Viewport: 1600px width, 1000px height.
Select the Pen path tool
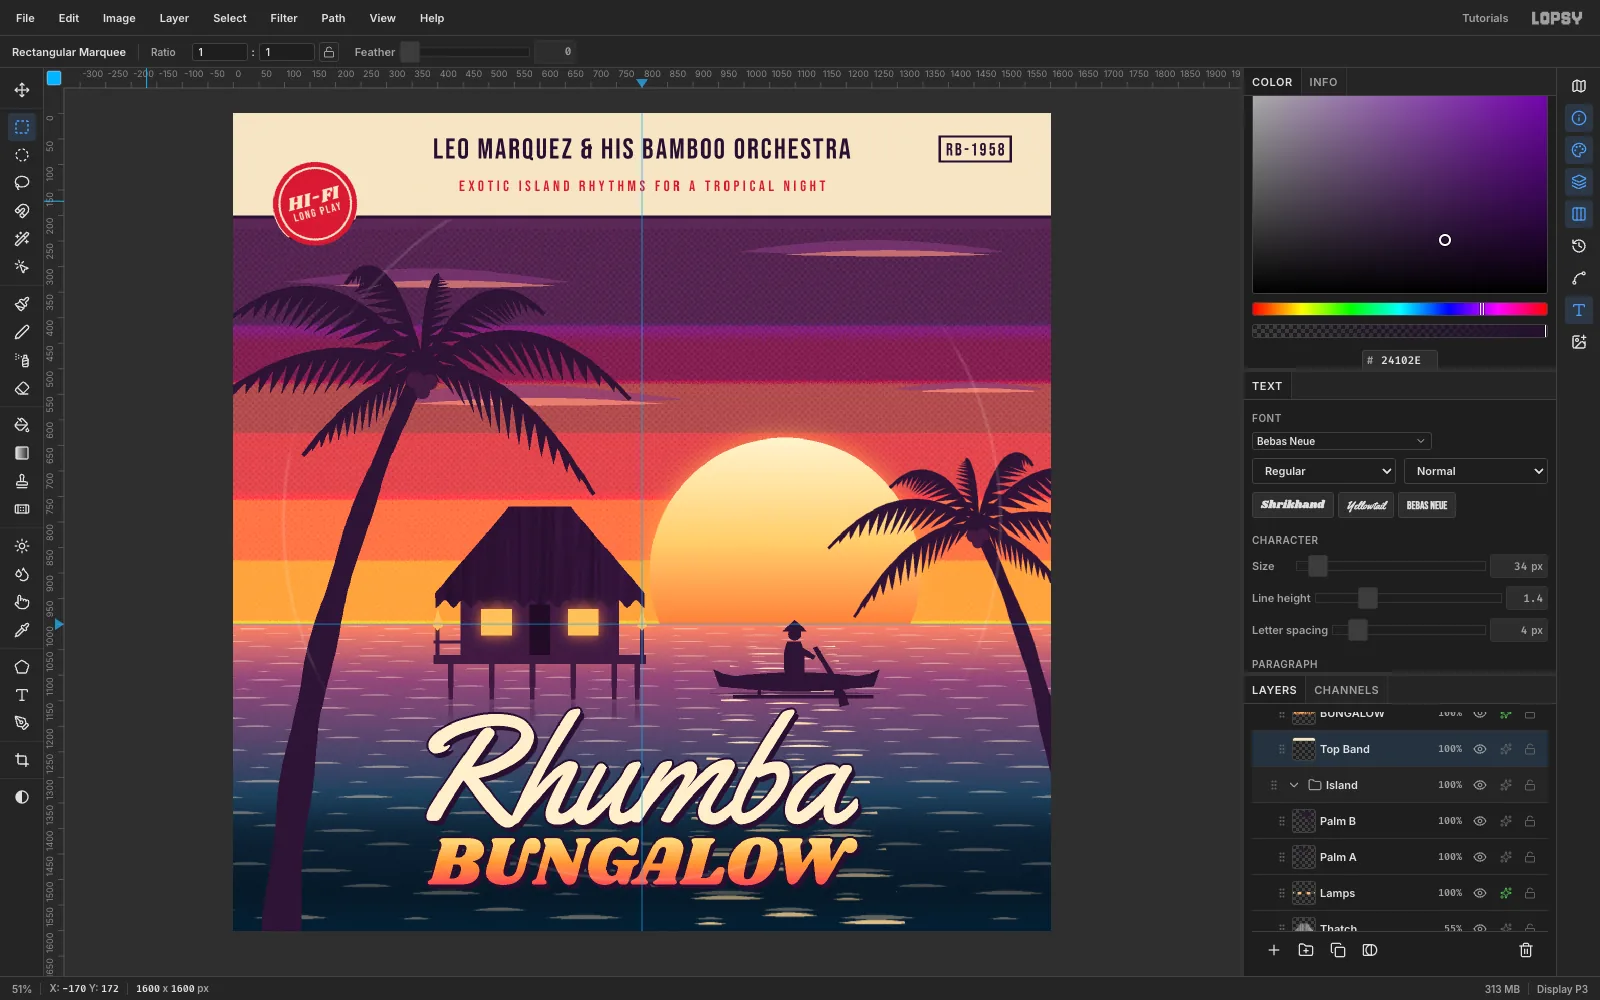[22, 723]
